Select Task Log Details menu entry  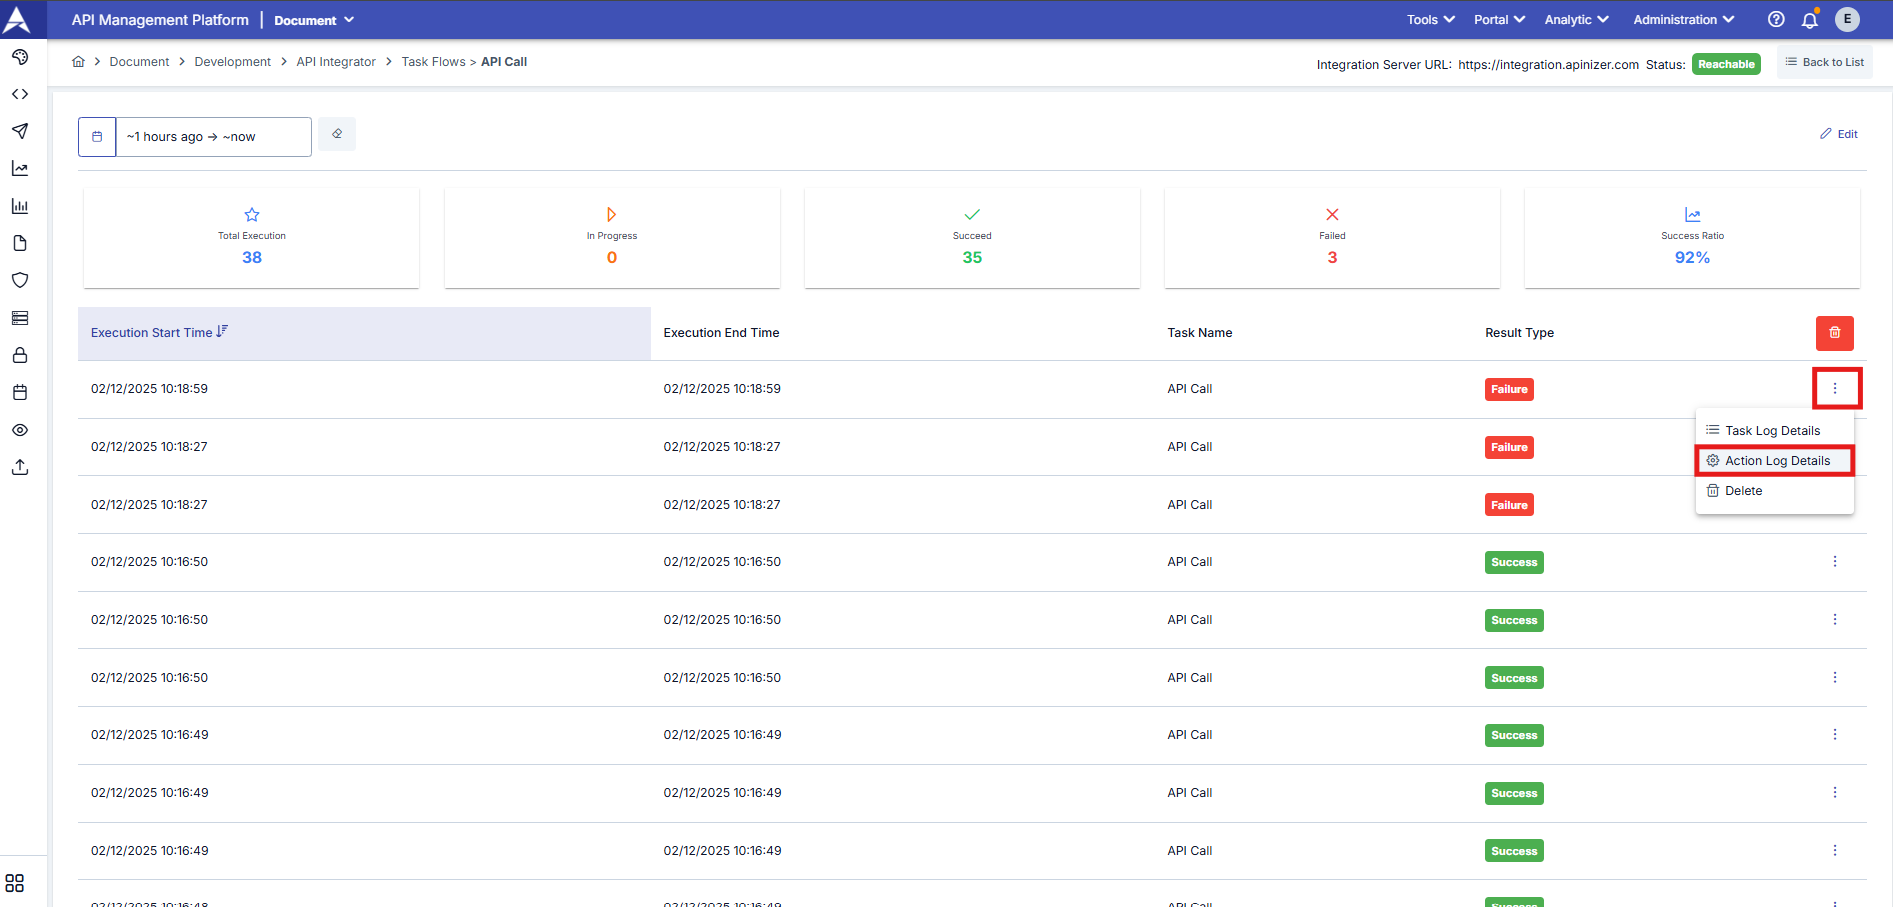point(1771,431)
